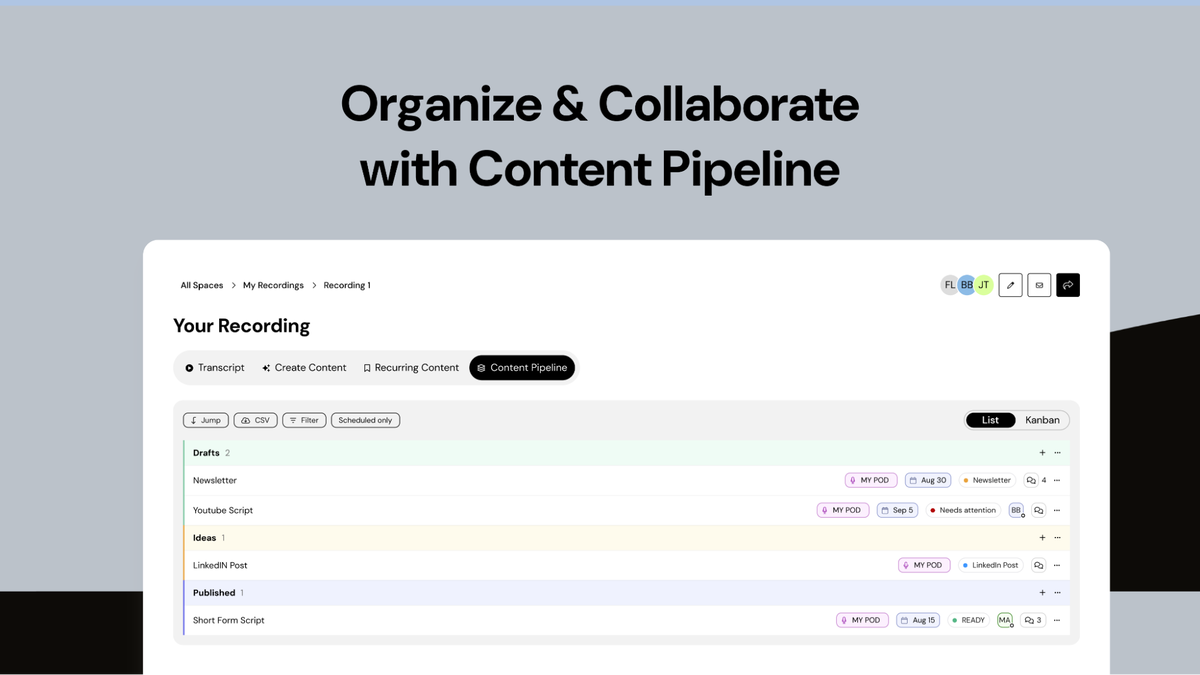This screenshot has height=675, width=1200.
Task: Export the pipeline using the CSV icon
Action: (x=255, y=420)
